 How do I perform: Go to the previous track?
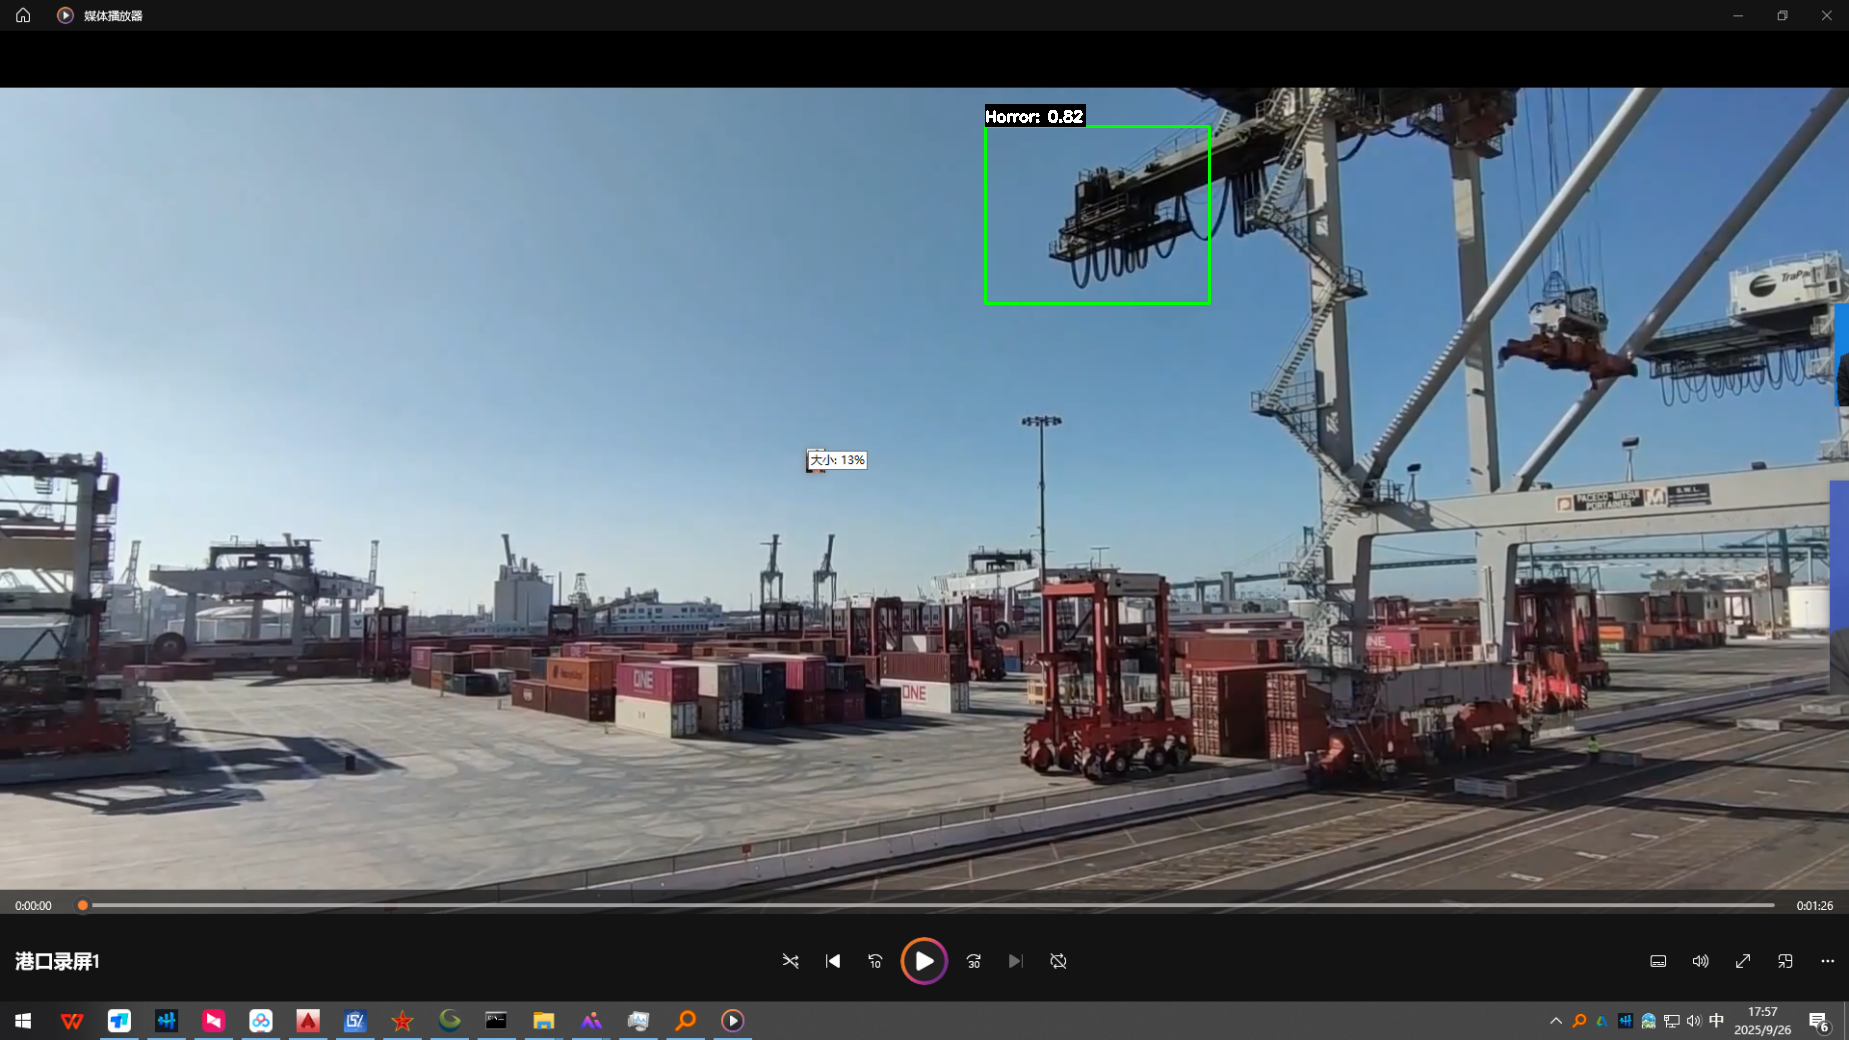[x=833, y=961]
